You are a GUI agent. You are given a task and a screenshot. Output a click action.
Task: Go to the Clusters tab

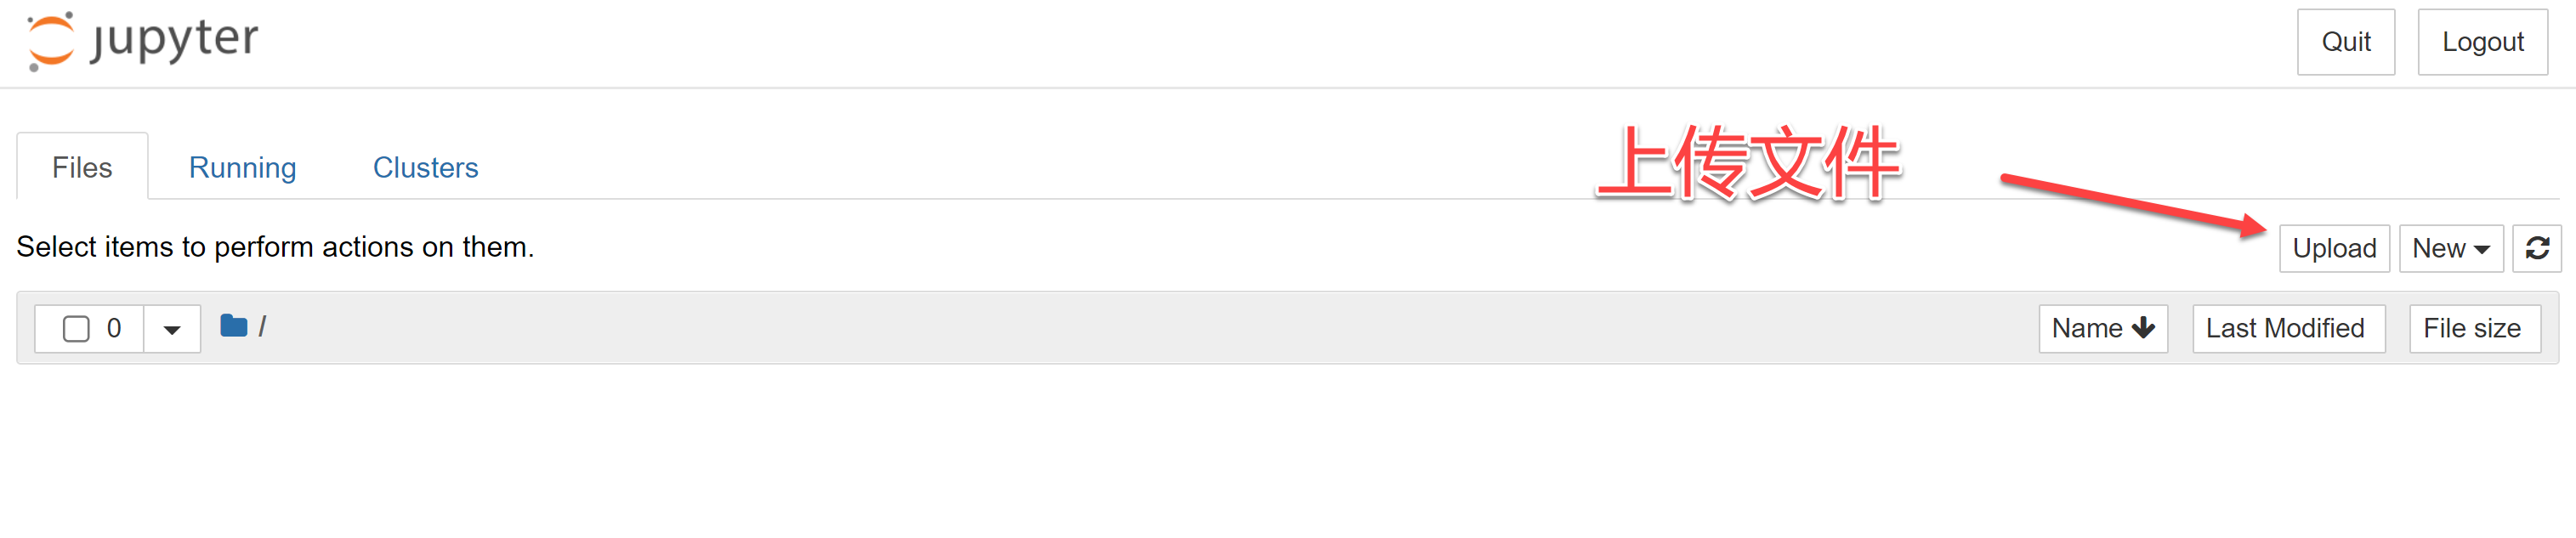(x=425, y=167)
